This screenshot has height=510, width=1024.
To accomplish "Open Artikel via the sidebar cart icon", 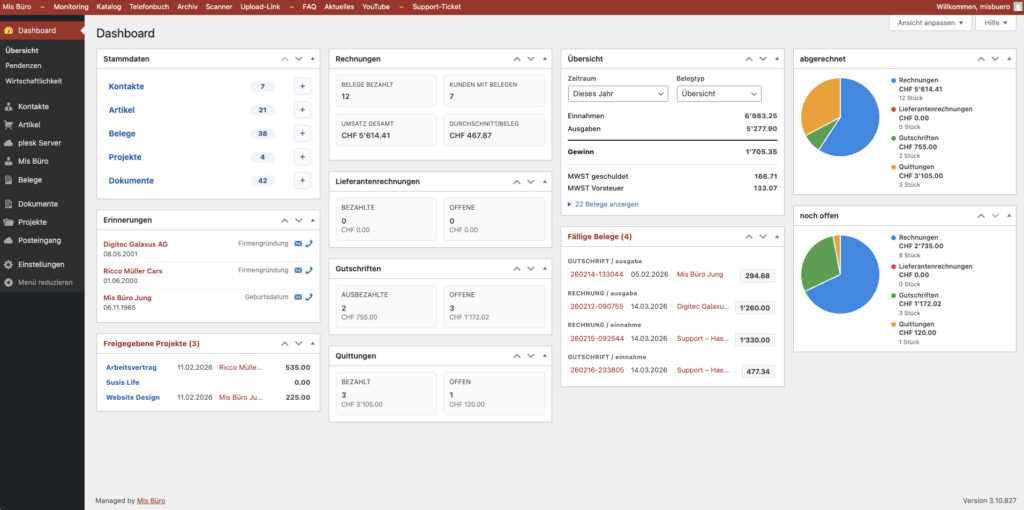I will pos(9,125).
